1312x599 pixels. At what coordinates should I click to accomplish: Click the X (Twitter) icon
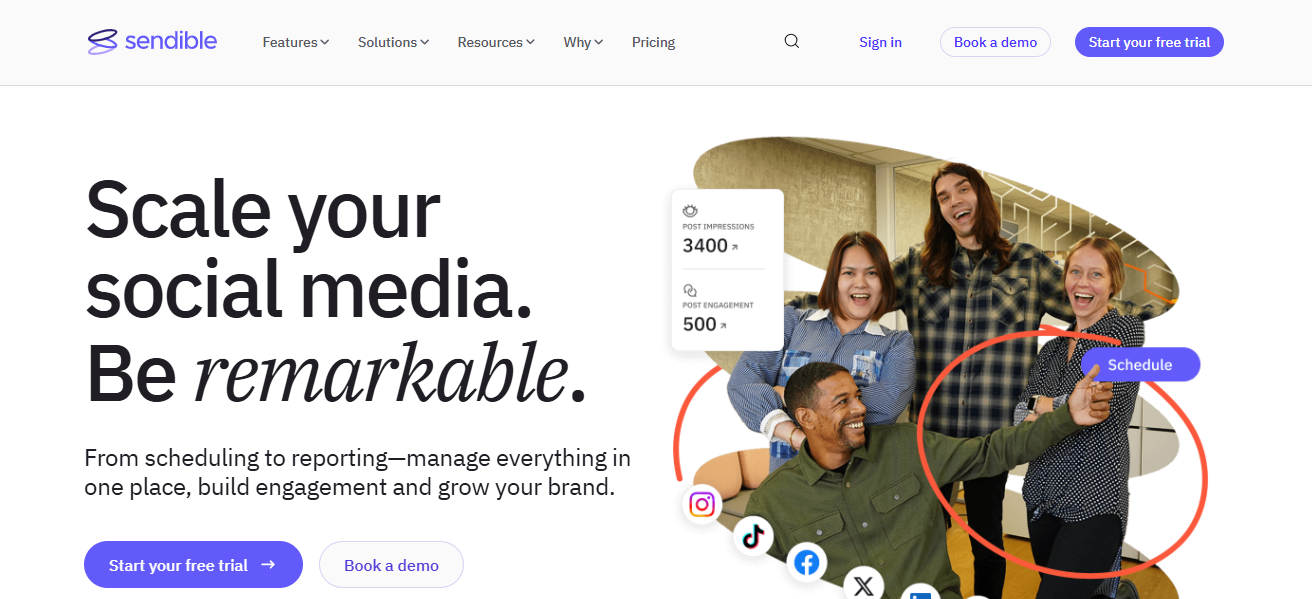point(864,585)
